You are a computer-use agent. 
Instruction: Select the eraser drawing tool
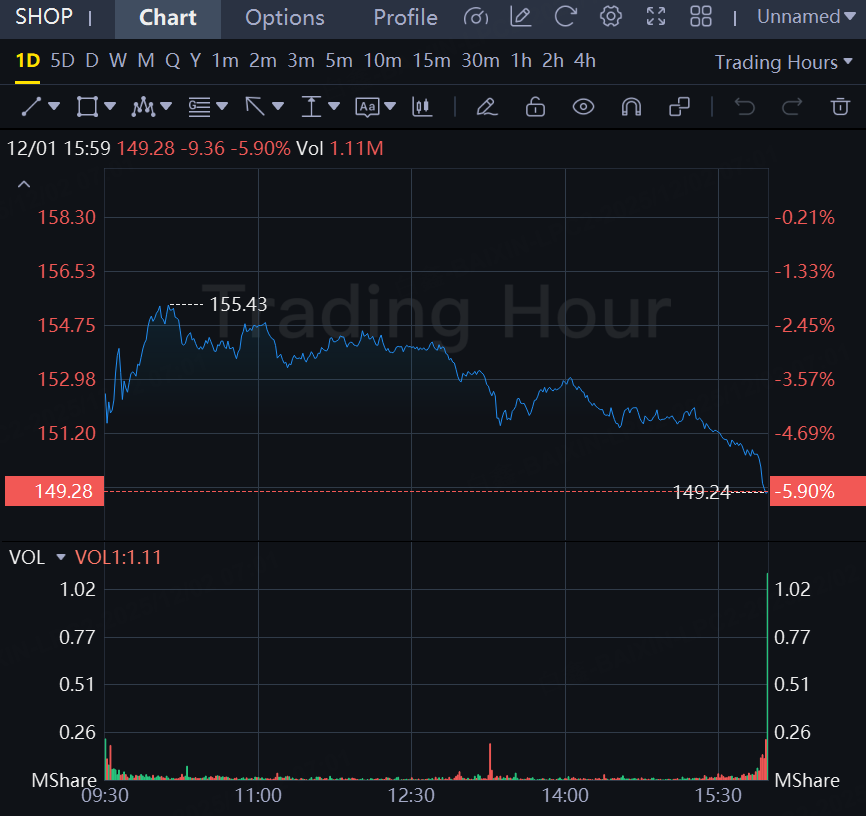tap(487, 106)
